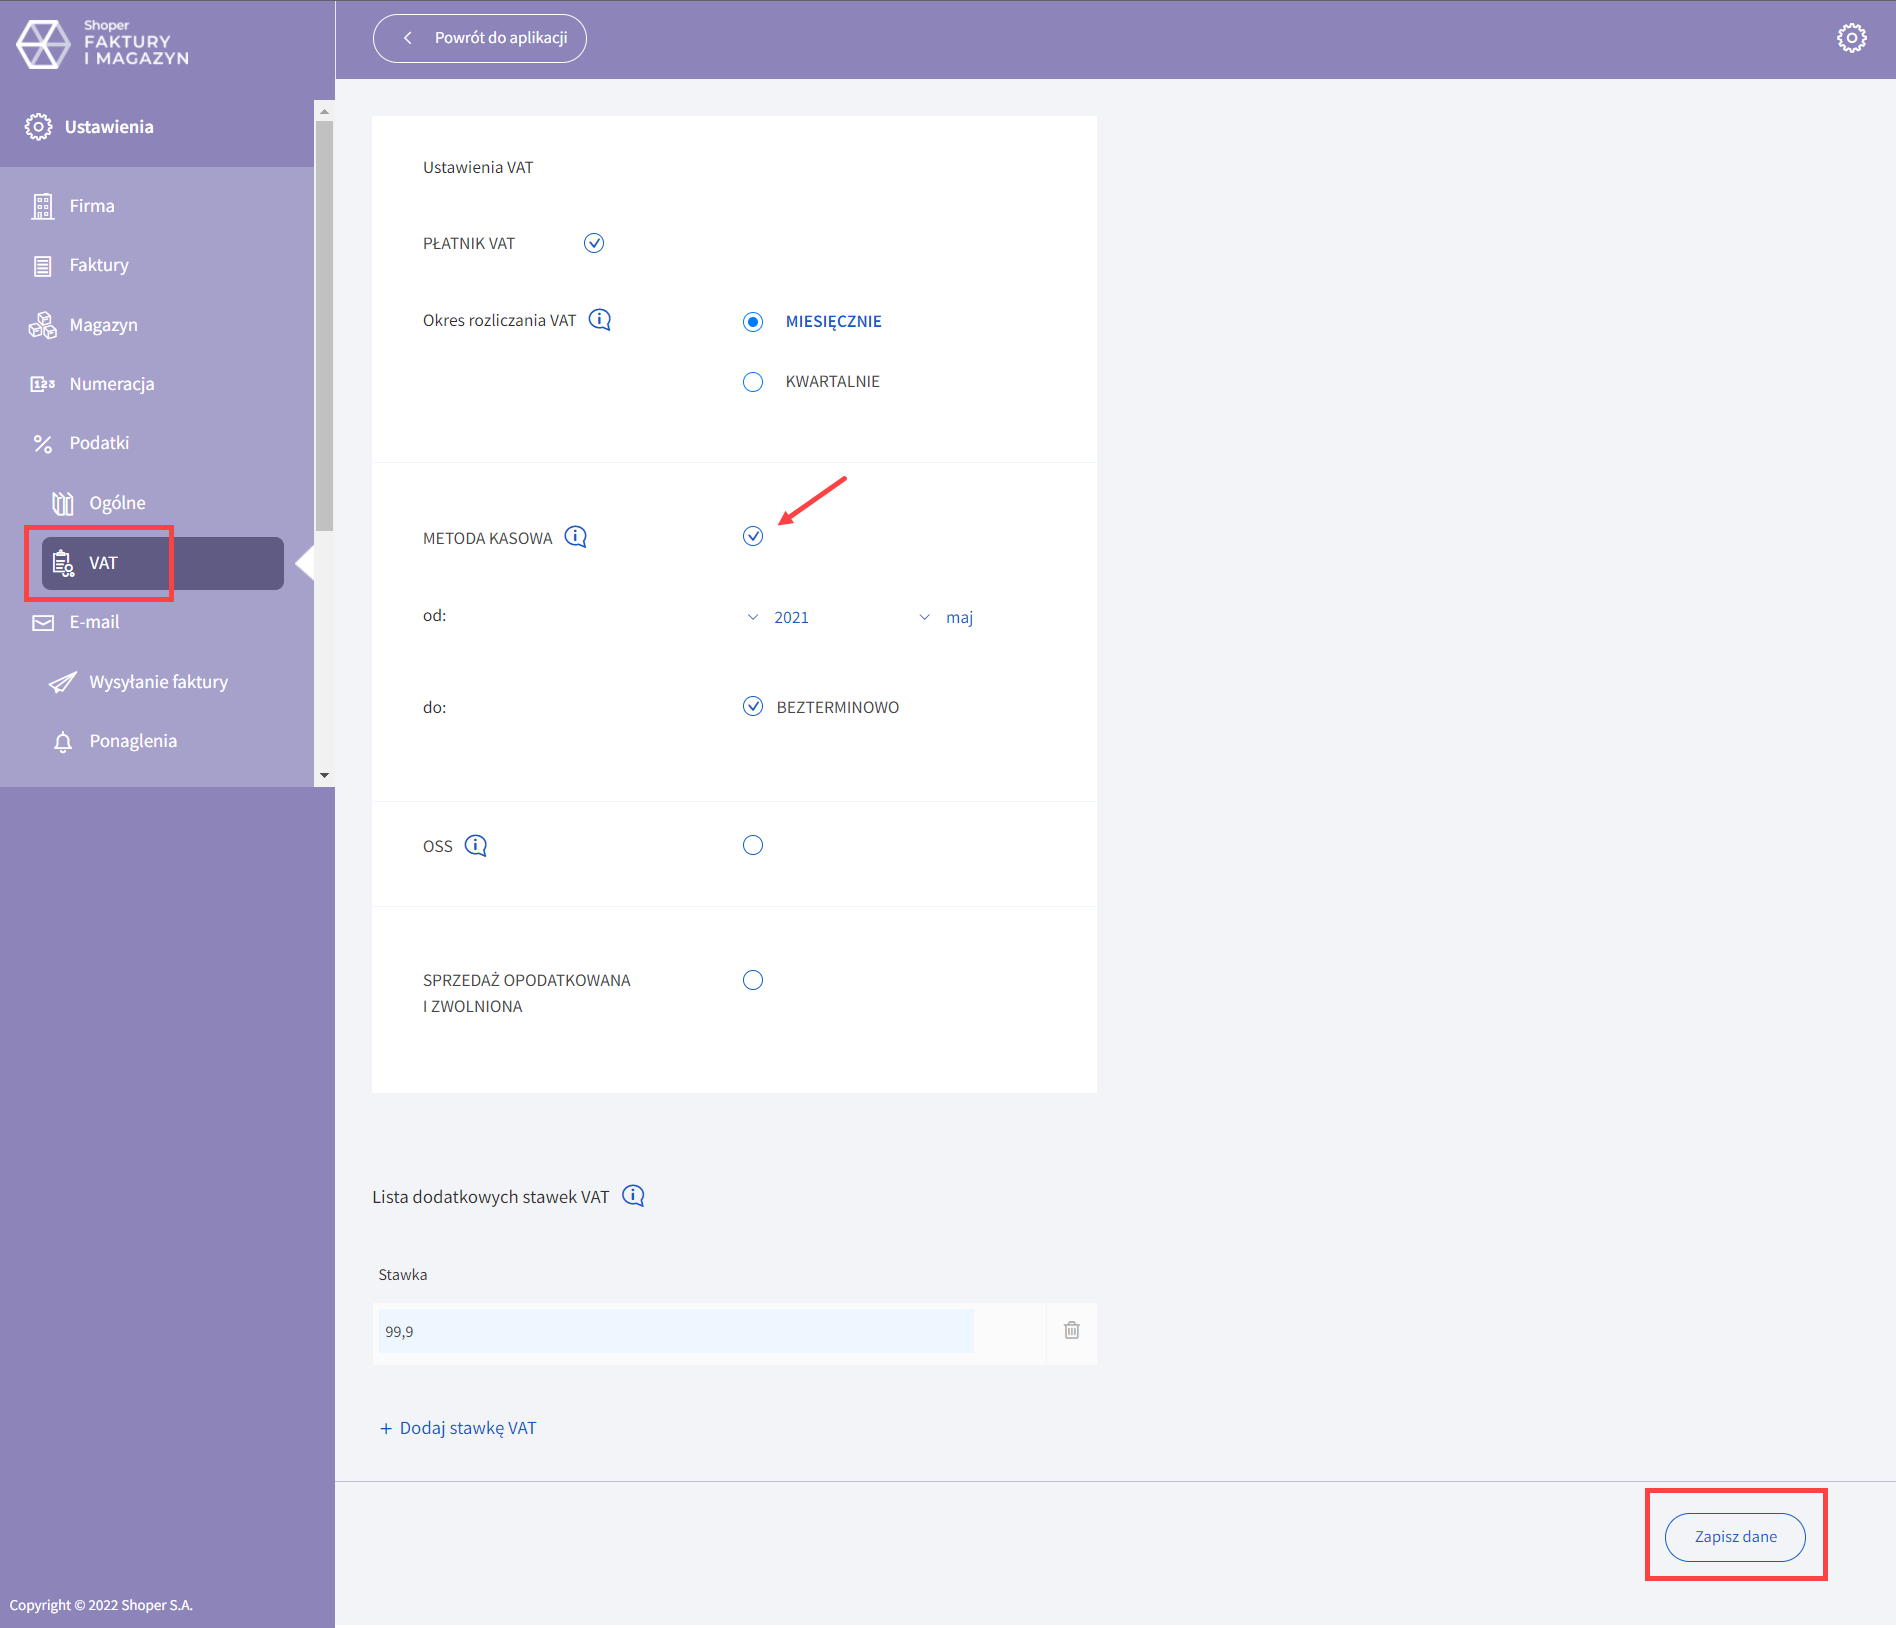Click the Shoper Faktury i Magazyn logo

tap(102, 43)
